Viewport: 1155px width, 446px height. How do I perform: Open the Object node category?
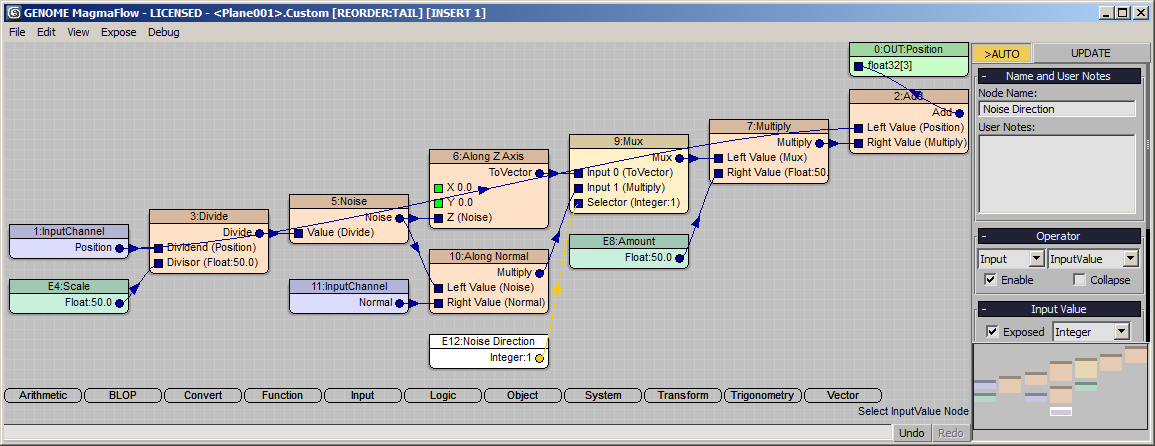point(522,395)
